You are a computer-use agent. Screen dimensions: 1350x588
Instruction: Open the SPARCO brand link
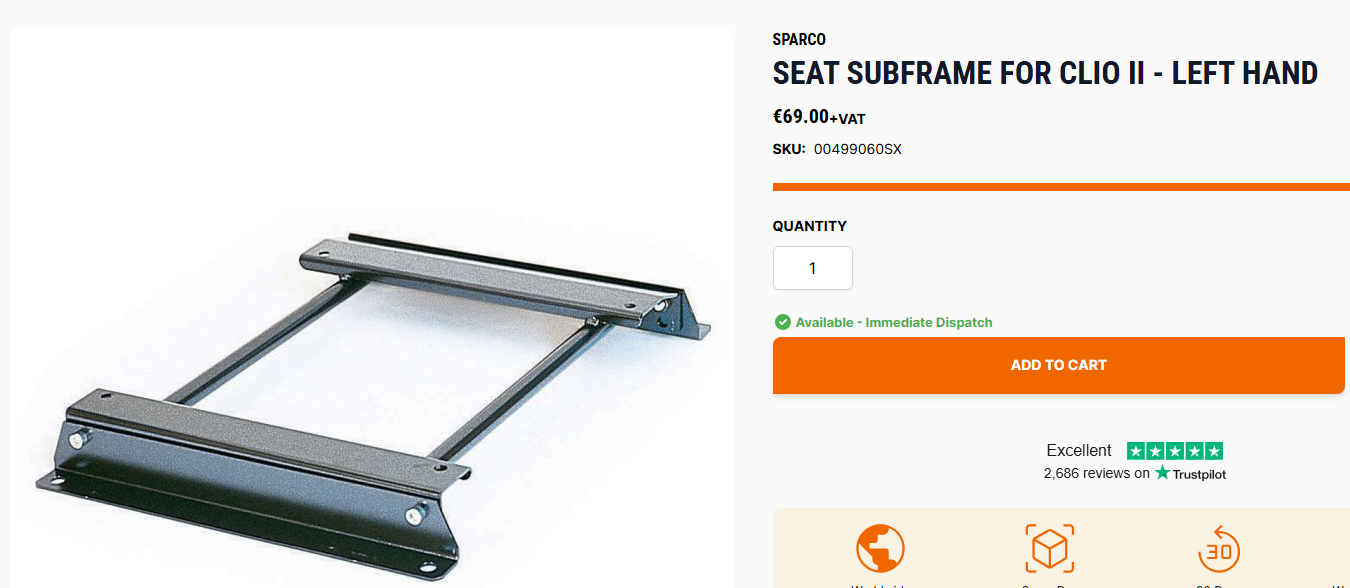tap(799, 40)
